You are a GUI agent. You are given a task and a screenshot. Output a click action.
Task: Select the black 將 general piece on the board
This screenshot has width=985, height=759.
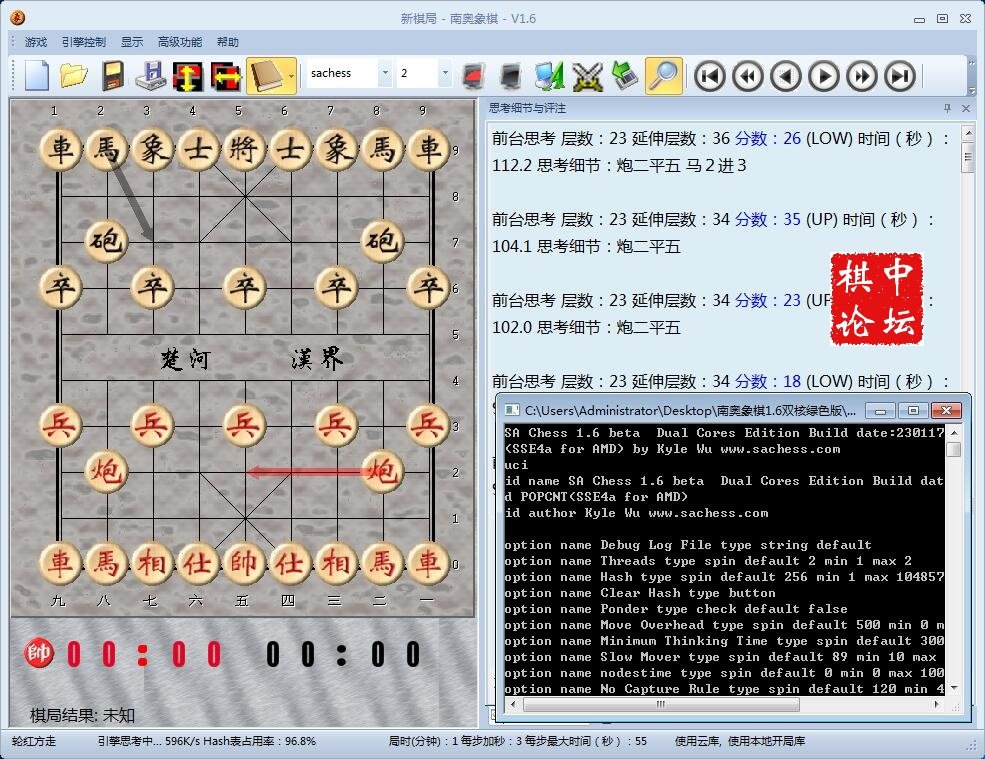point(244,150)
